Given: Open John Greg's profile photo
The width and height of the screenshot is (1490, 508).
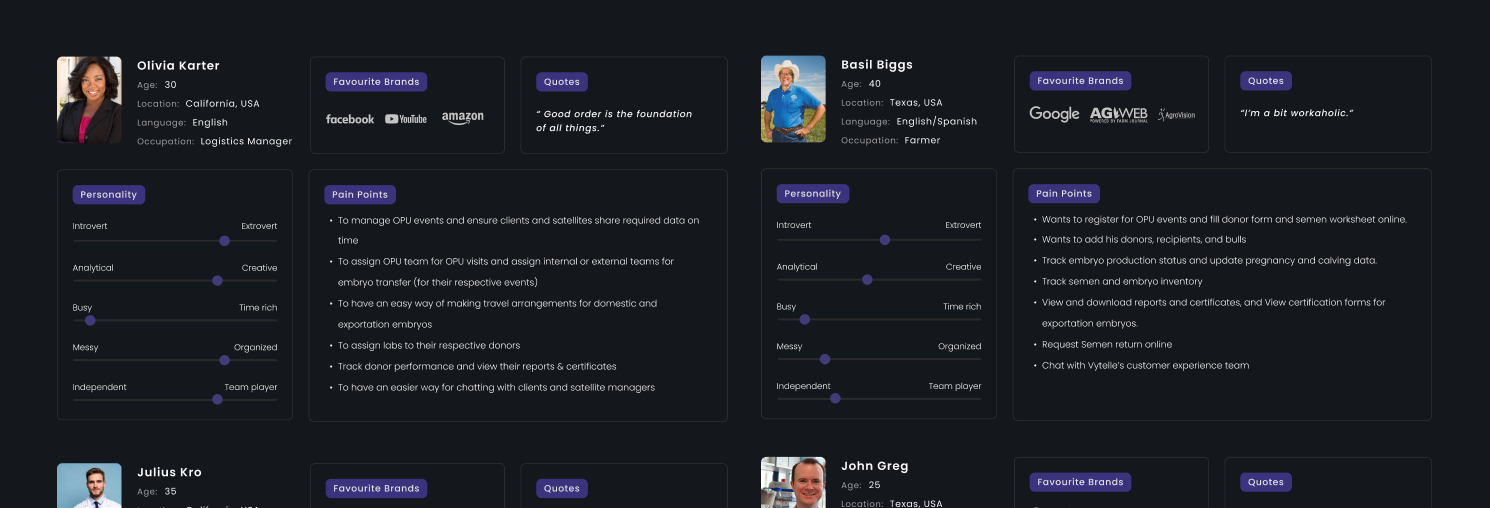Looking at the screenshot, I should click(x=793, y=482).
